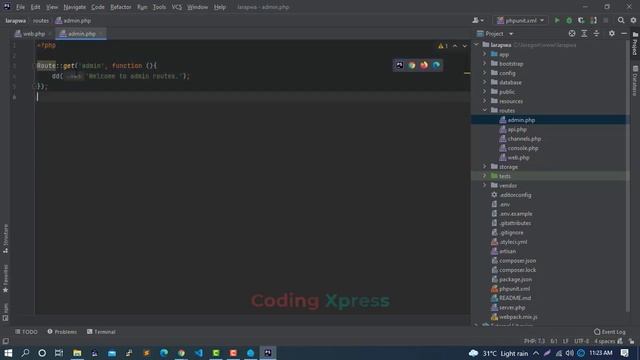Run with coverage icon in toolbar
Viewport: 640px width, 360px height.
pos(581,20)
